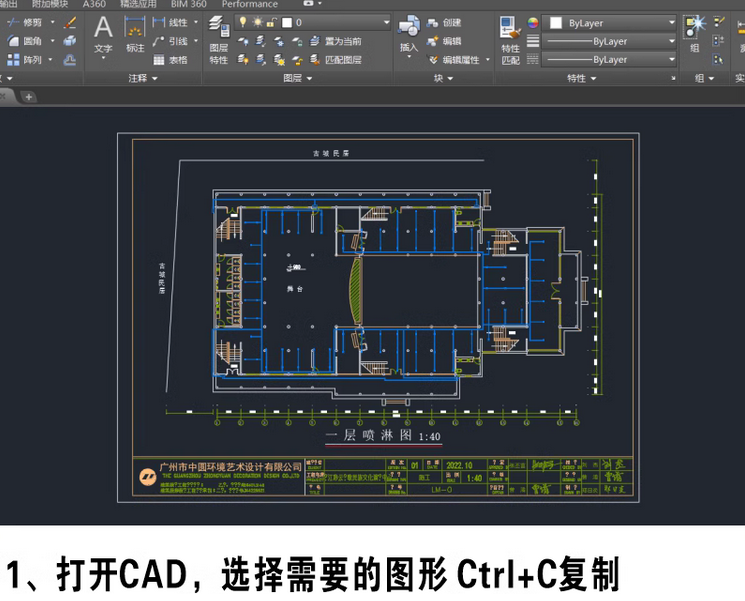Click the Erase pencil-eraser icon
The image size is (745, 601).
point(70,22)
